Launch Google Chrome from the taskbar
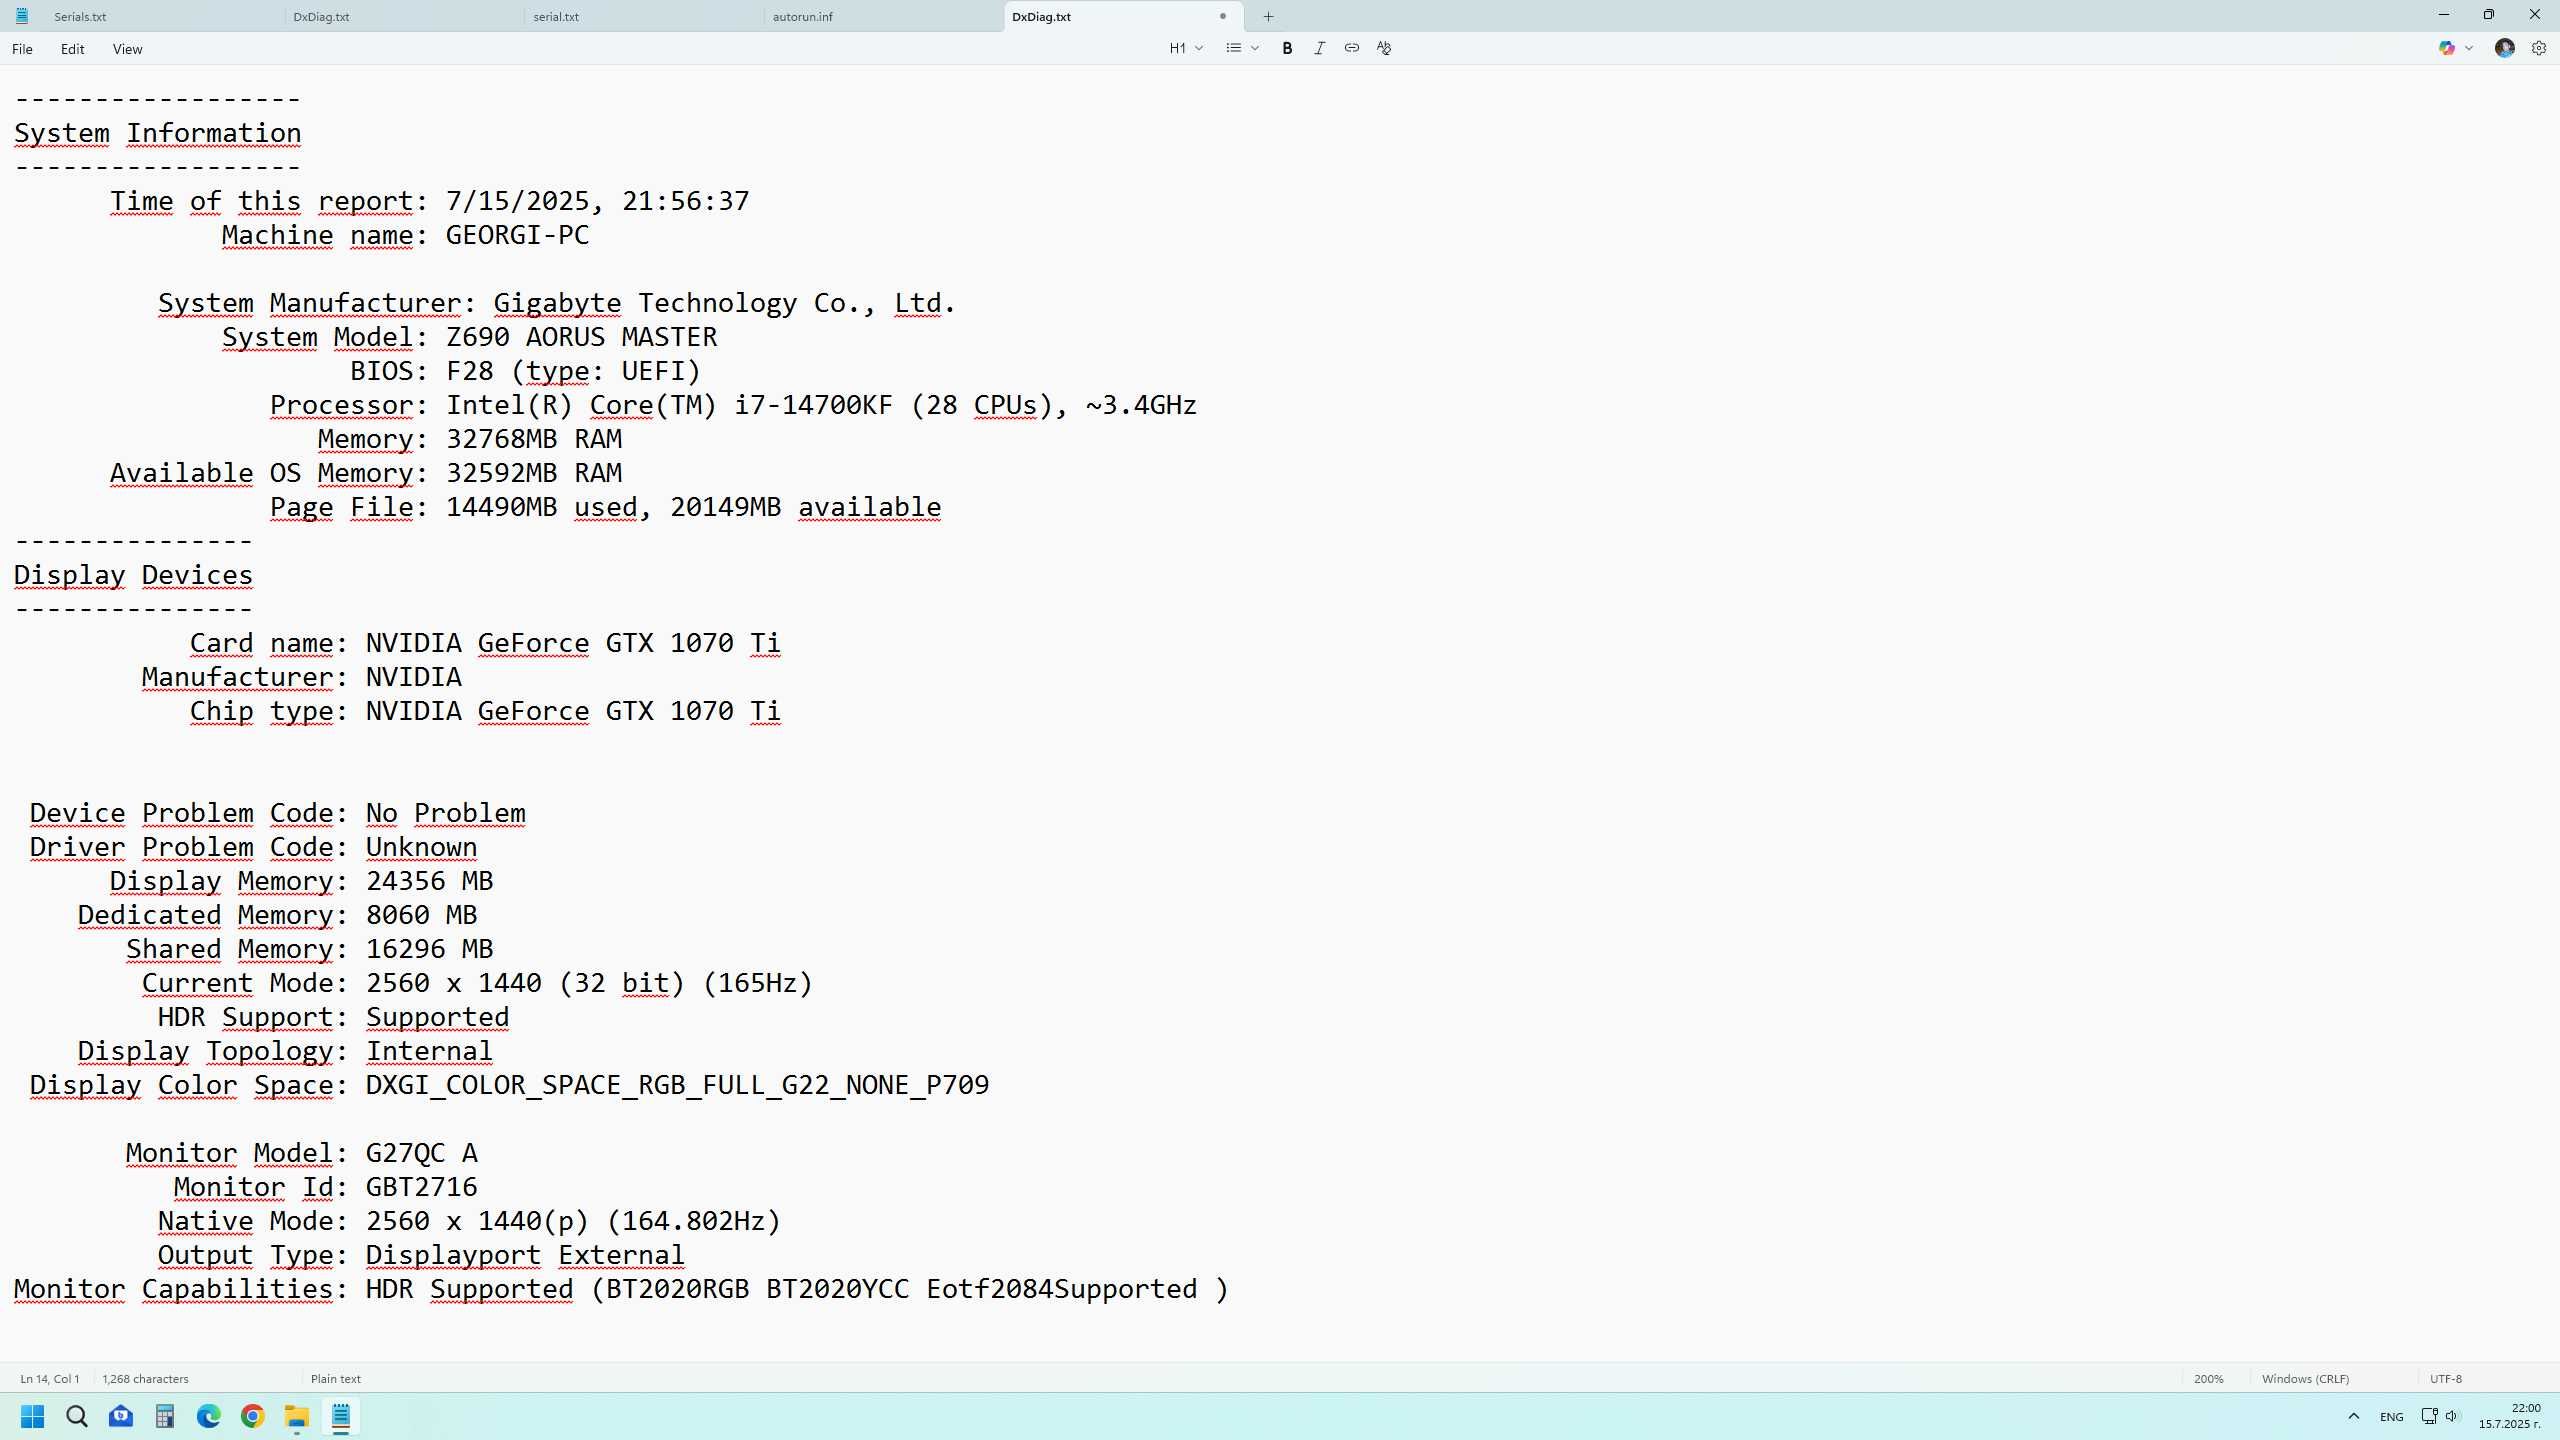 tap(253, 1416)
